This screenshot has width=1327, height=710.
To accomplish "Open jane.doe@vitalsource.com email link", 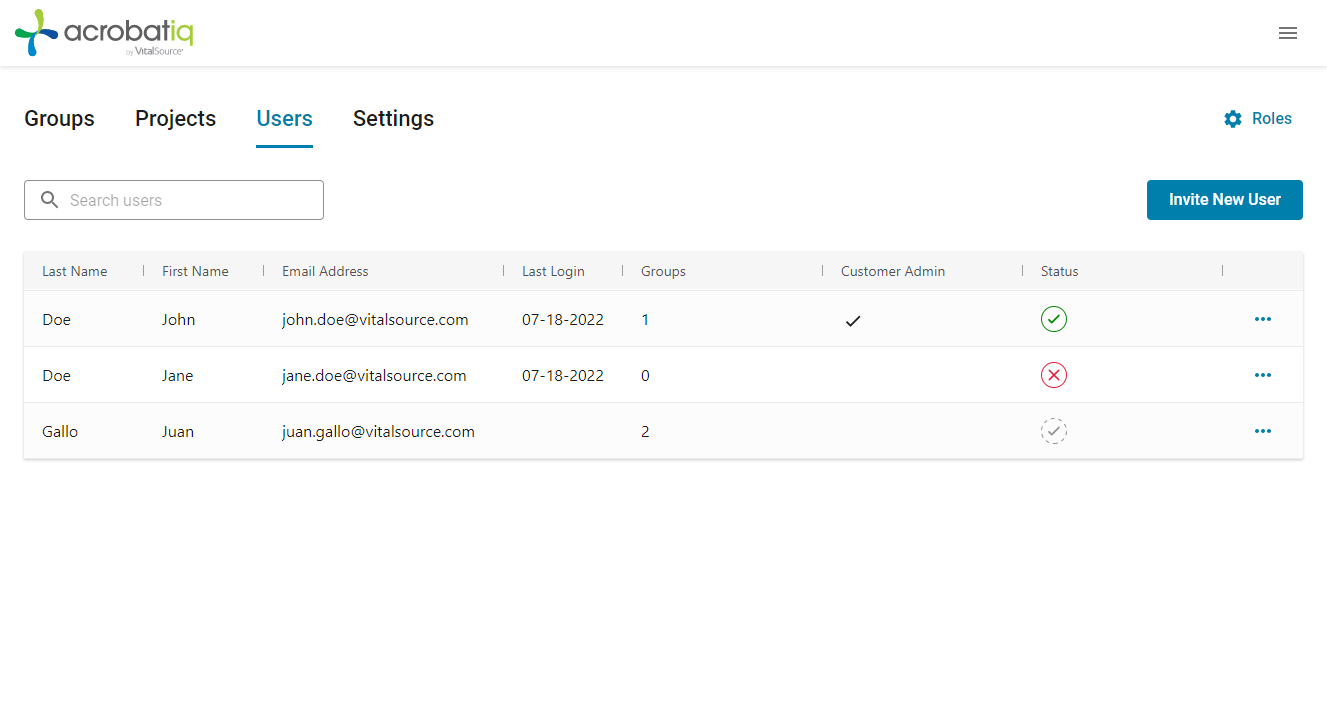I will [x=375, y=375].
